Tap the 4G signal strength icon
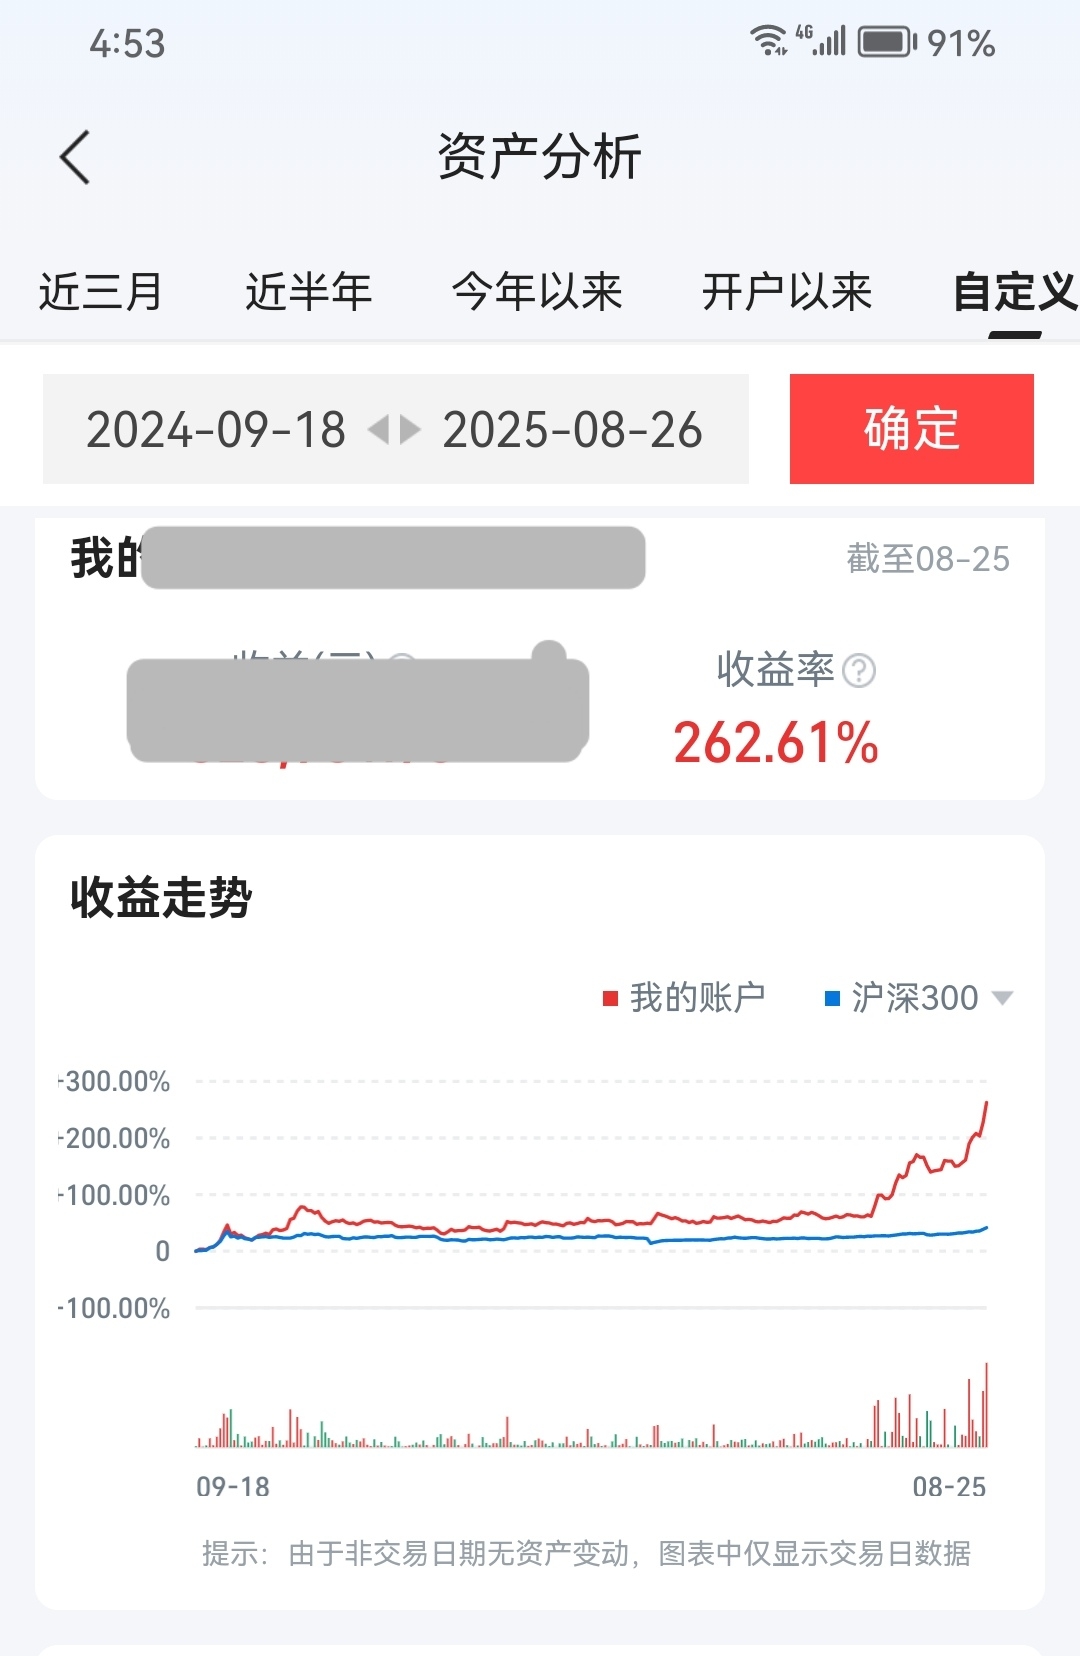This screenshot has width=1080, height=1656. 821,40
